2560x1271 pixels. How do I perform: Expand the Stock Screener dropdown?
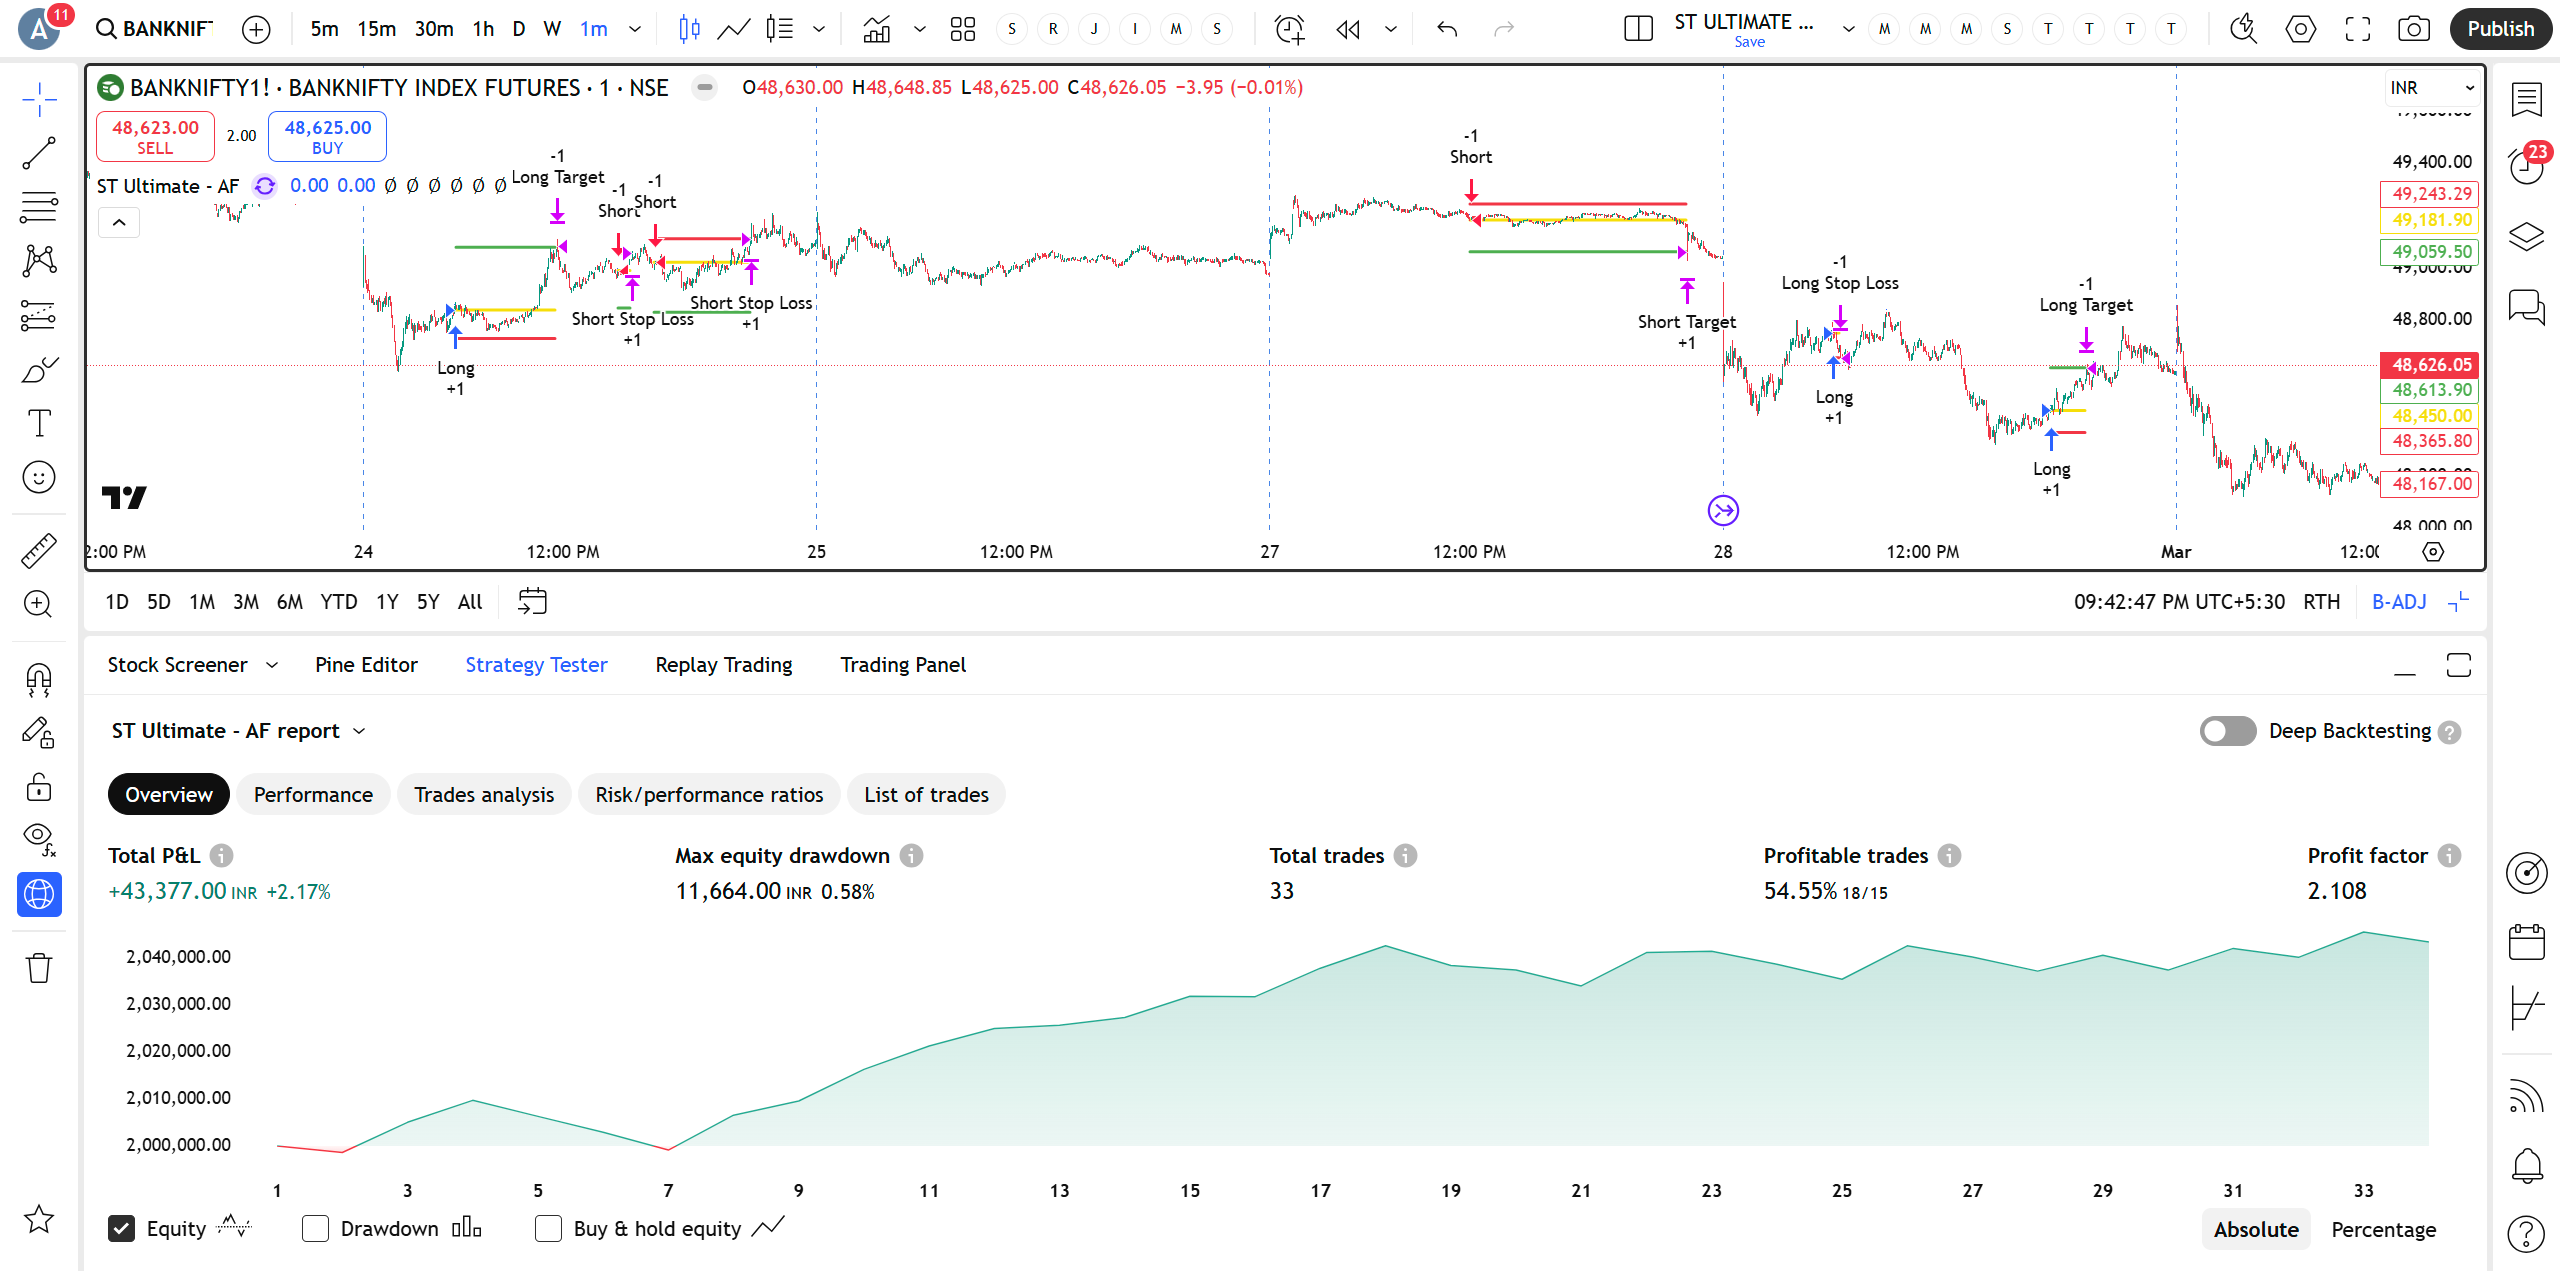[272, 665]
